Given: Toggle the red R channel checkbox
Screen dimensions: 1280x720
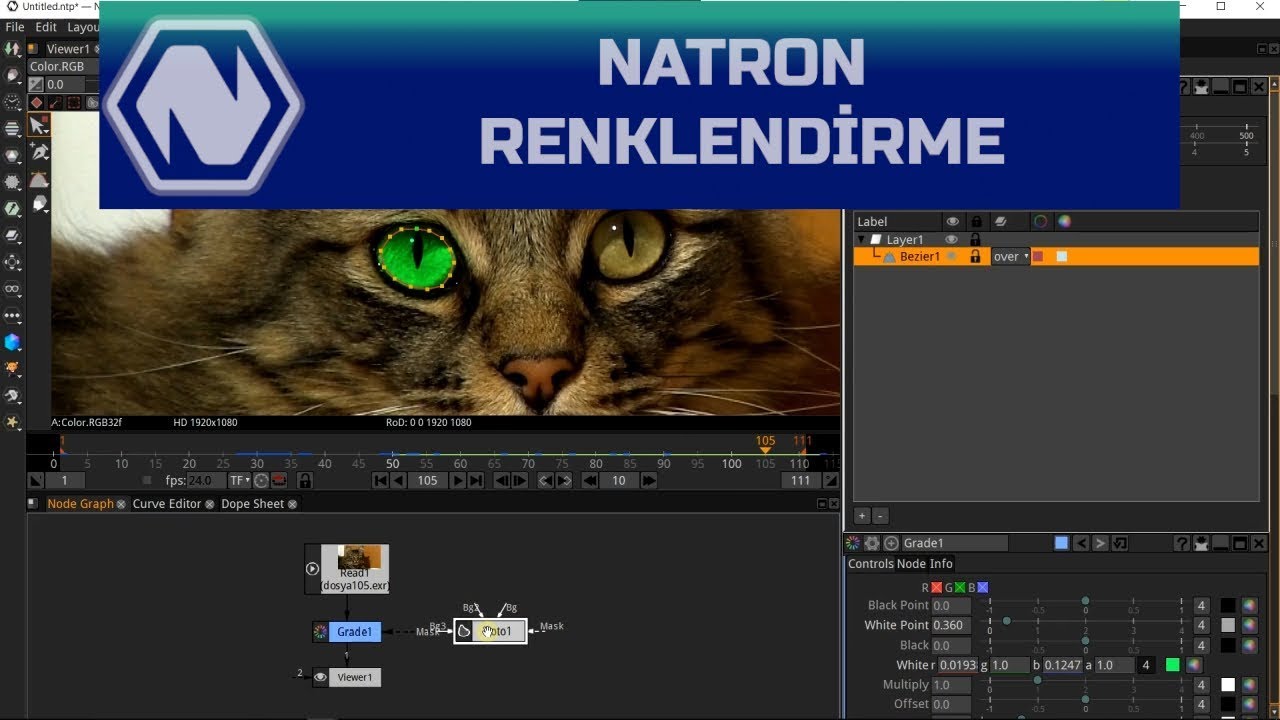Looking at the screenshot, I should [936, 588].
